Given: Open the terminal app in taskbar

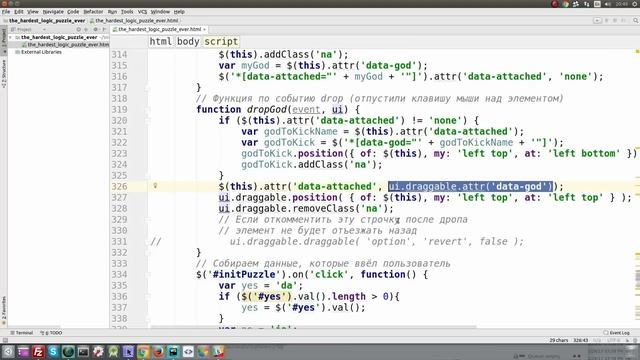Looking at the screenshot, I should tap(83, 351).
